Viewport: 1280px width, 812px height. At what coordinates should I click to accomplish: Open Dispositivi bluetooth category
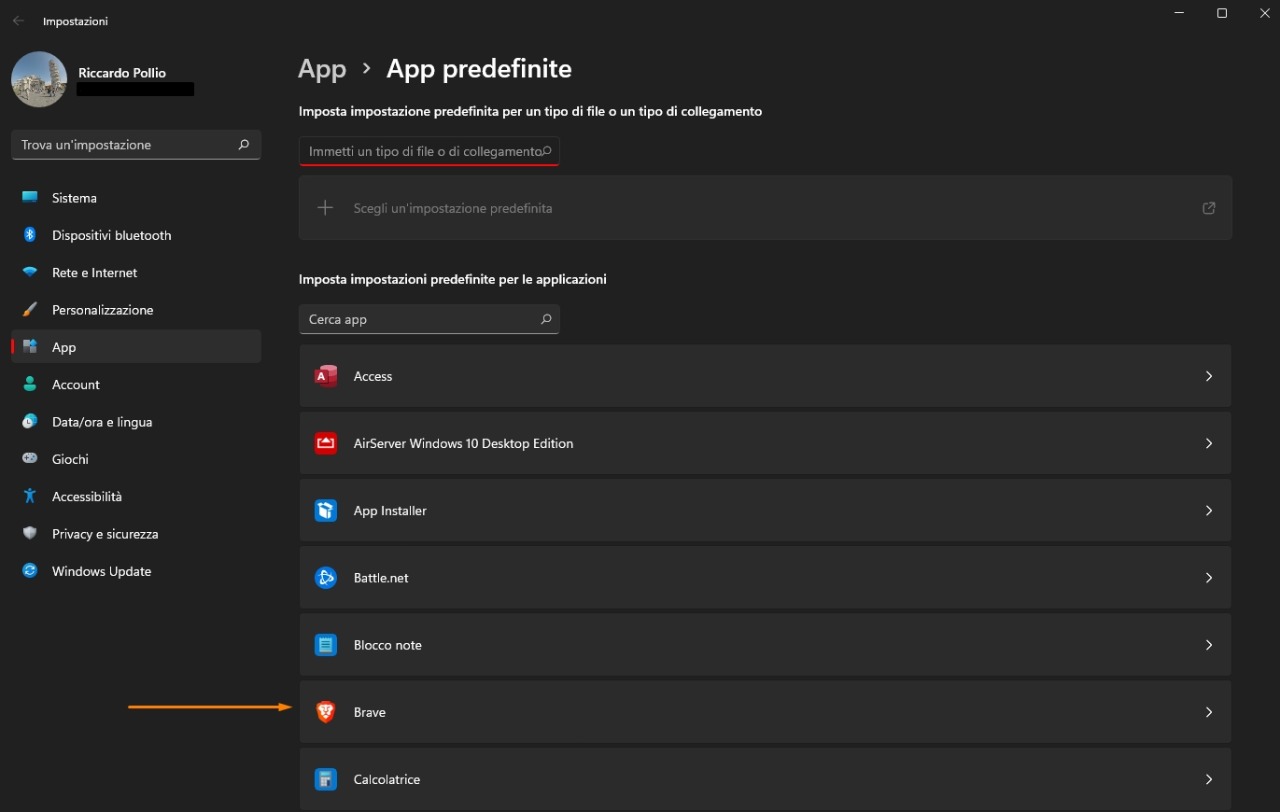coord(136,235)
